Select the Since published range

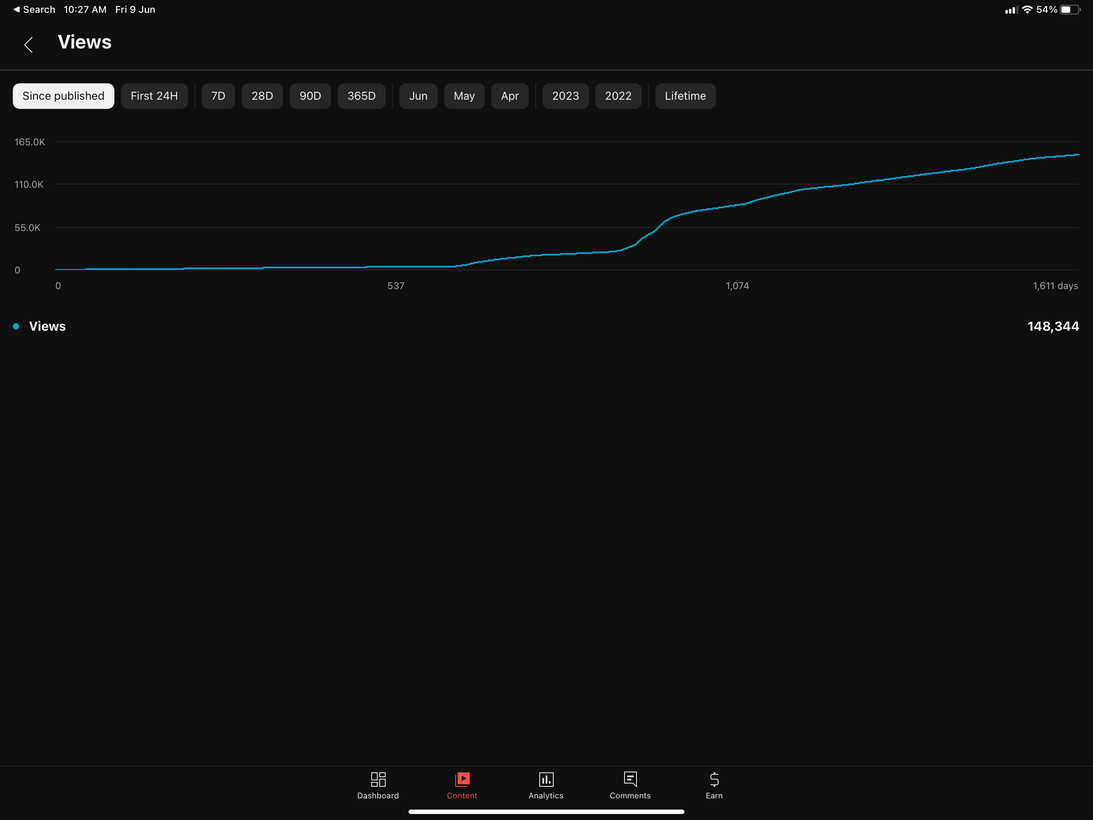(63, 96)
